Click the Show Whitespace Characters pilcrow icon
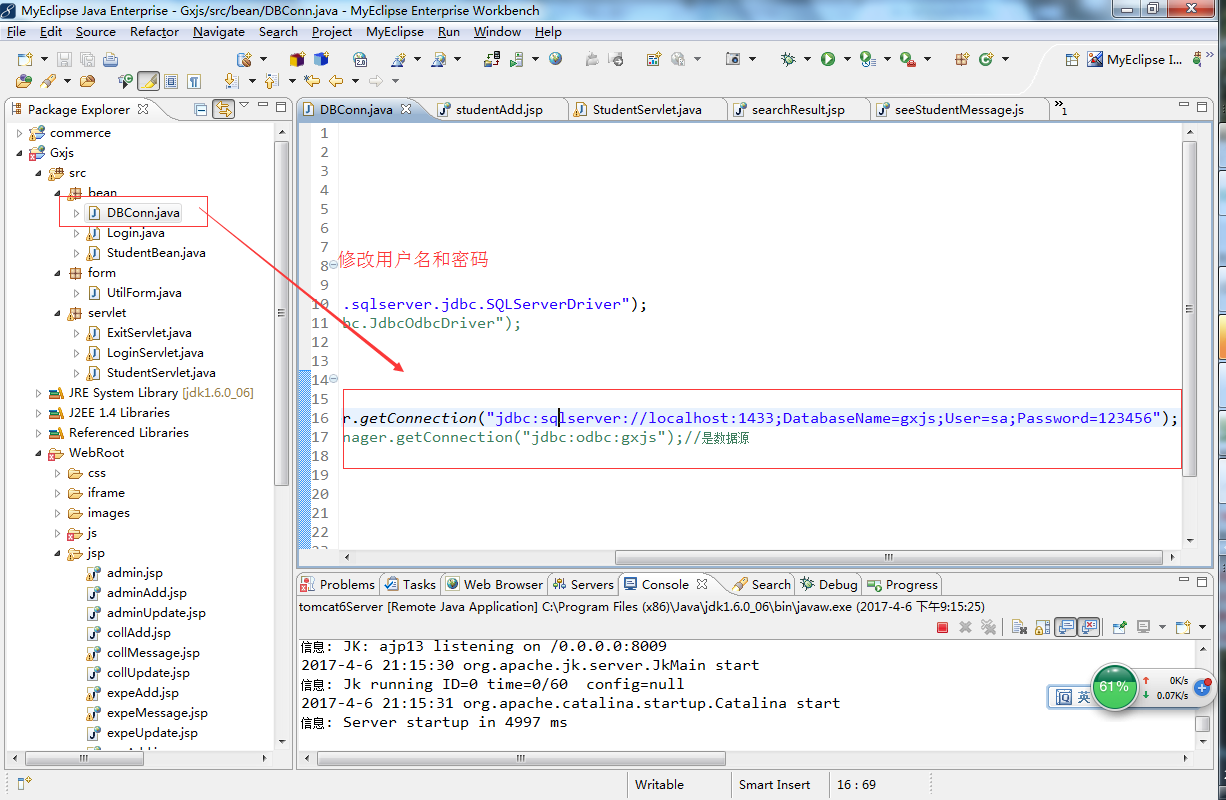 point(194,81)
